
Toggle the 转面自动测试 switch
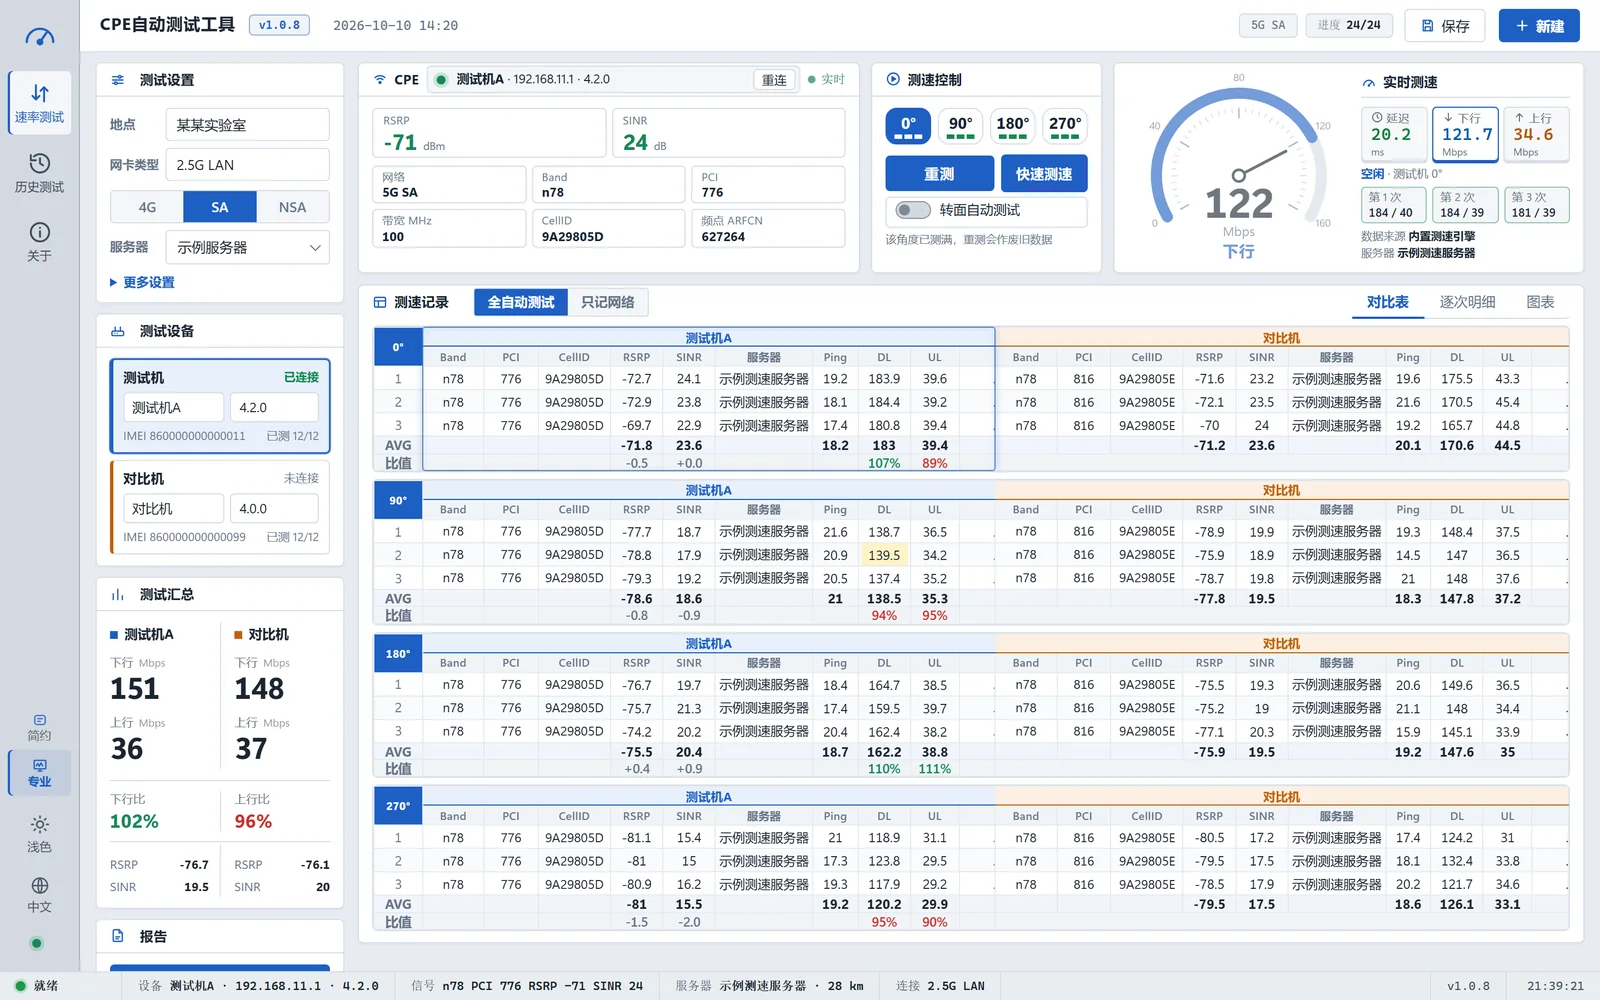(912, 210)
